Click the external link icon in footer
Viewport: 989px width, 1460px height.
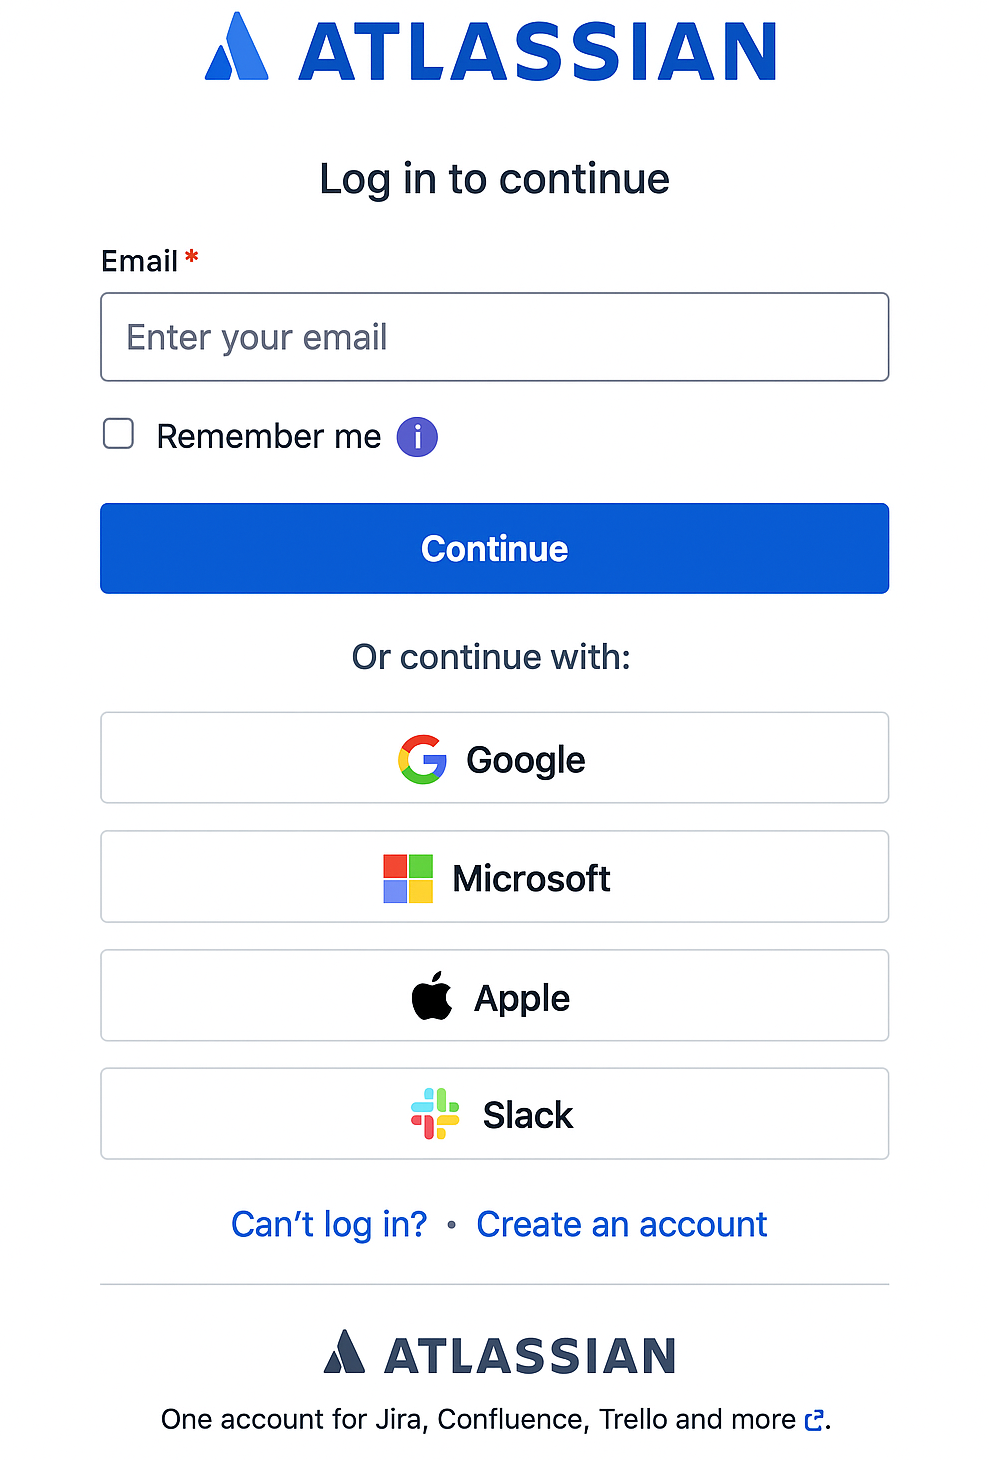814,1420
